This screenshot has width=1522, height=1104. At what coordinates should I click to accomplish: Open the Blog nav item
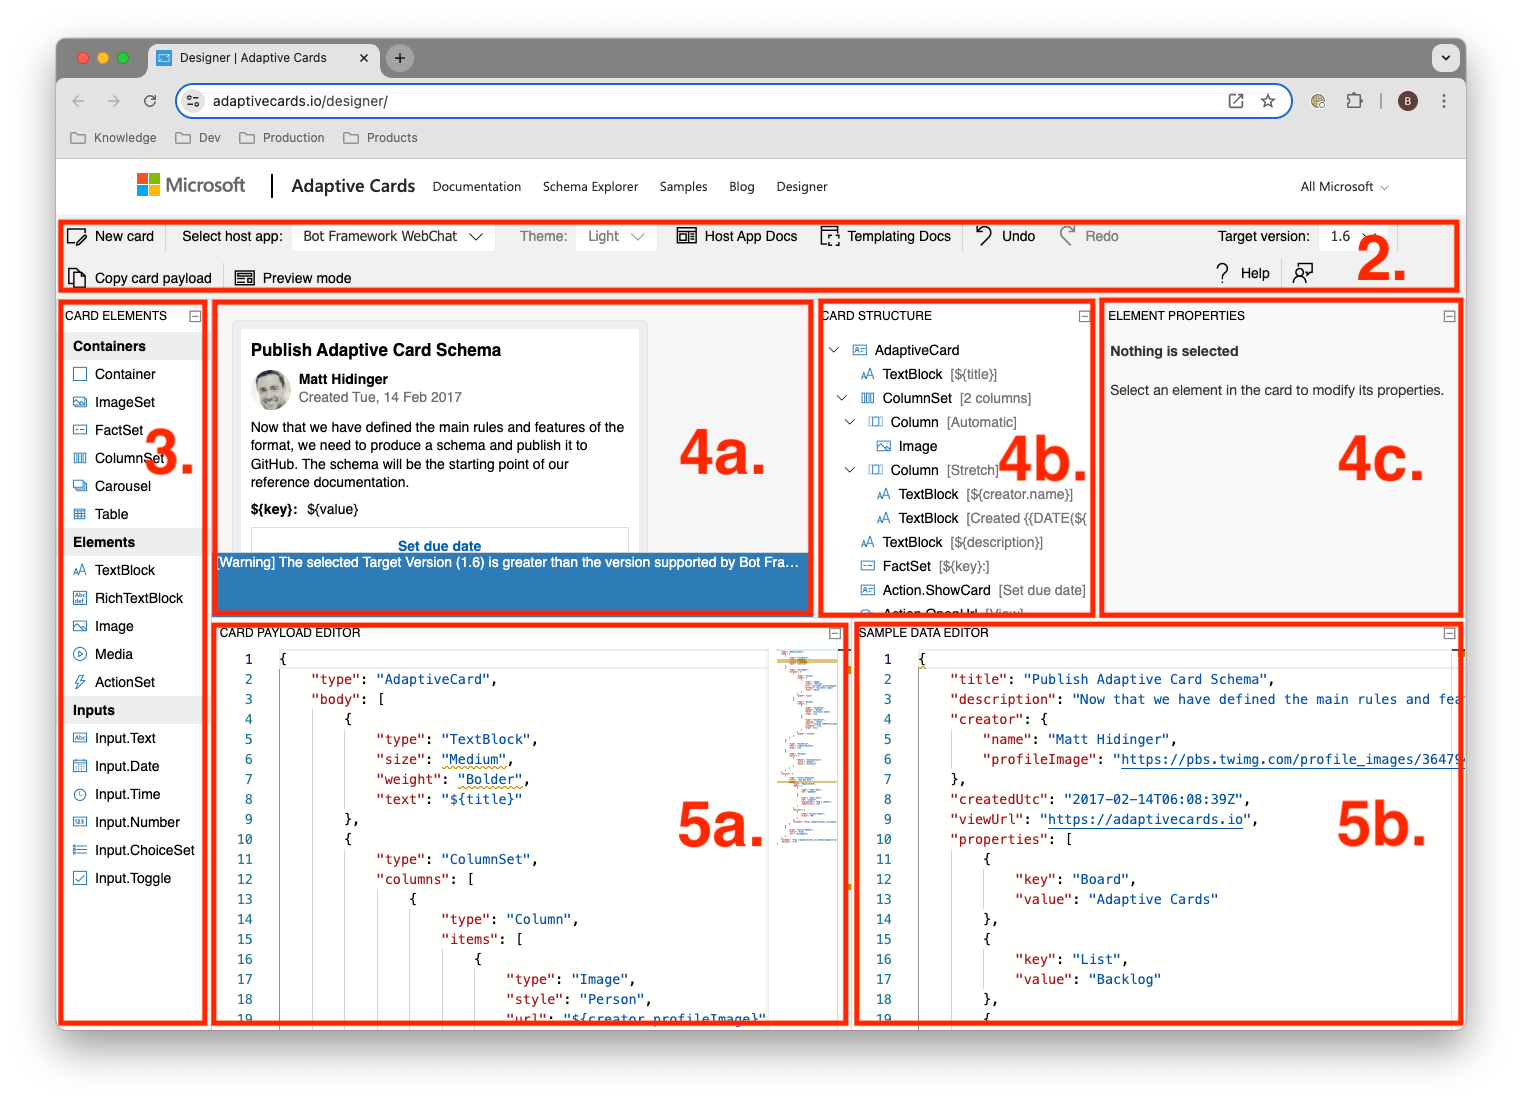click(x=742, y=187)
